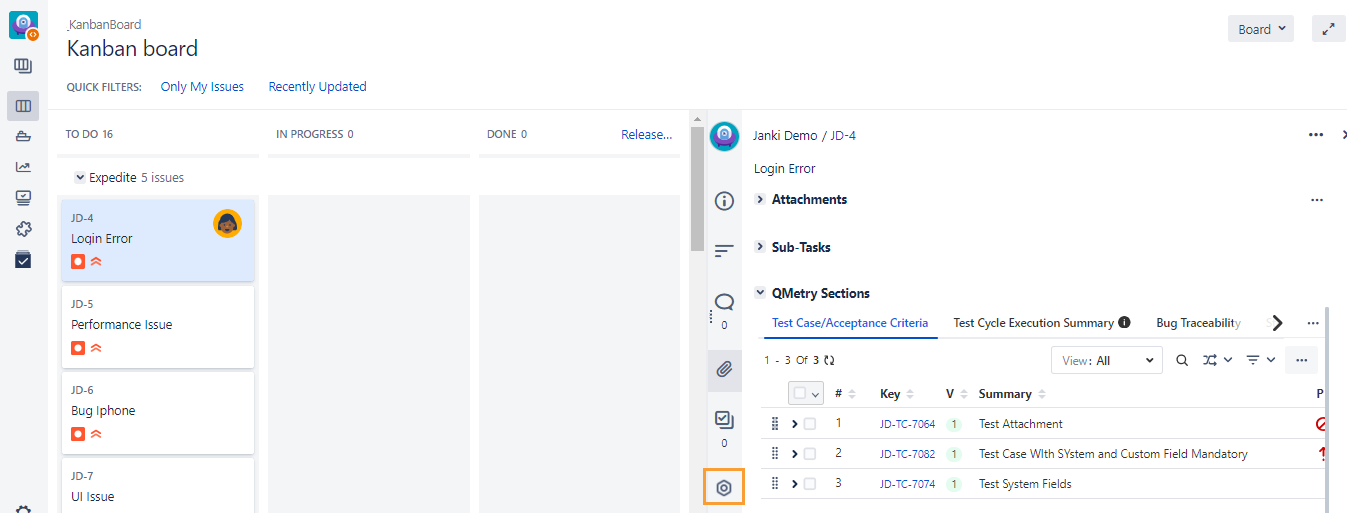Open the QMetry hexagon icon in the detail panel

click(725, 488)
